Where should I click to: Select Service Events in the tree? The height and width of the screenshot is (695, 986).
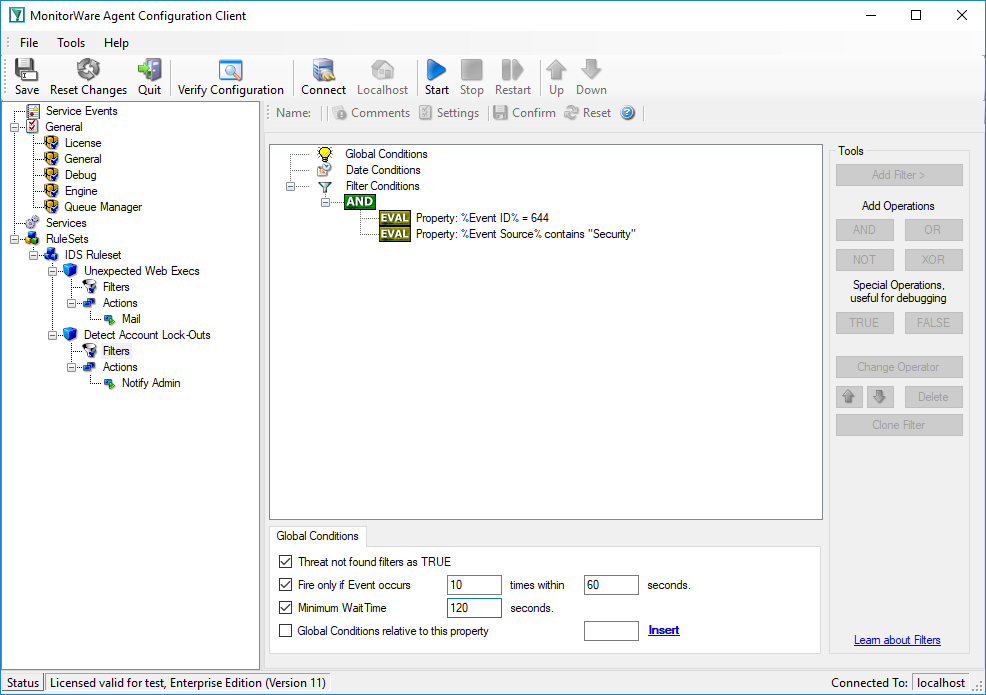pos(81,111)
